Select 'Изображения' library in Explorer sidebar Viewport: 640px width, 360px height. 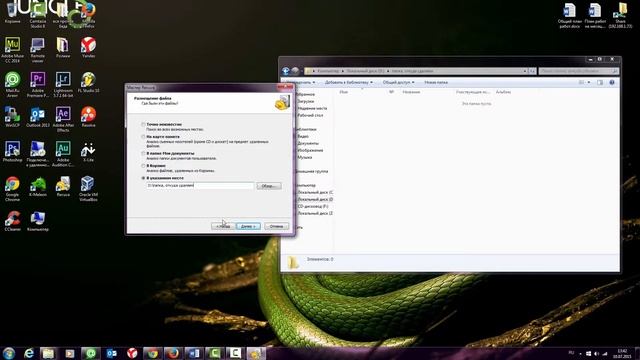[x=310, y=151]
